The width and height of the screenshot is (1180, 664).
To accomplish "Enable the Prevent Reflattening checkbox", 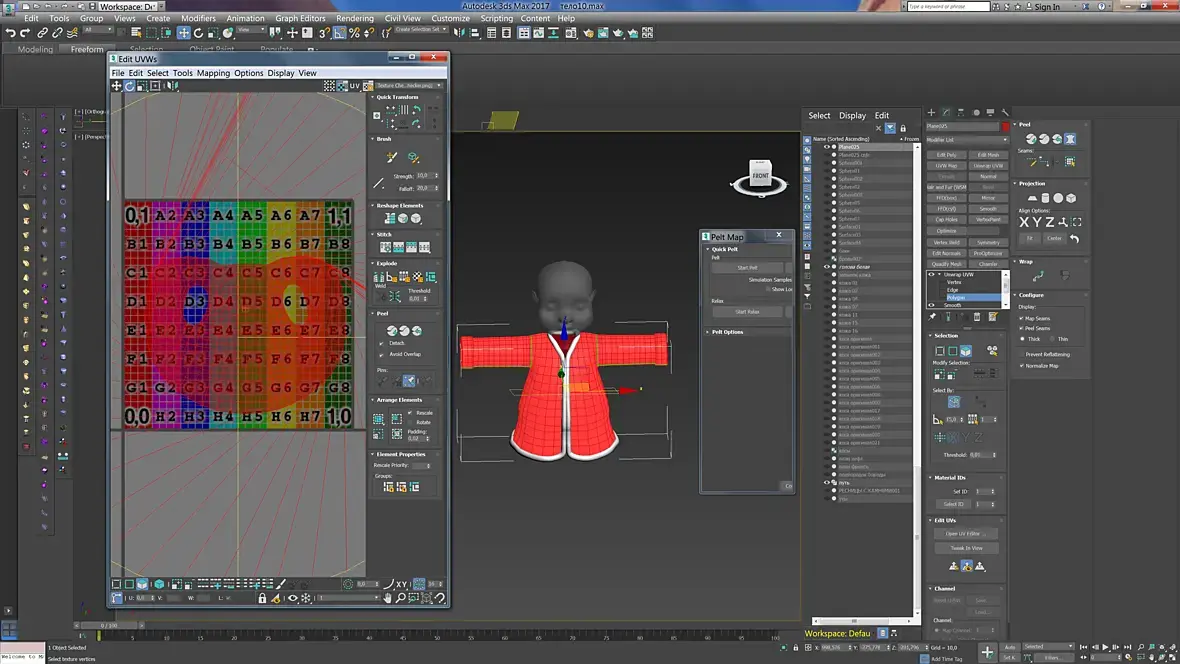I will click(1022, 354).
